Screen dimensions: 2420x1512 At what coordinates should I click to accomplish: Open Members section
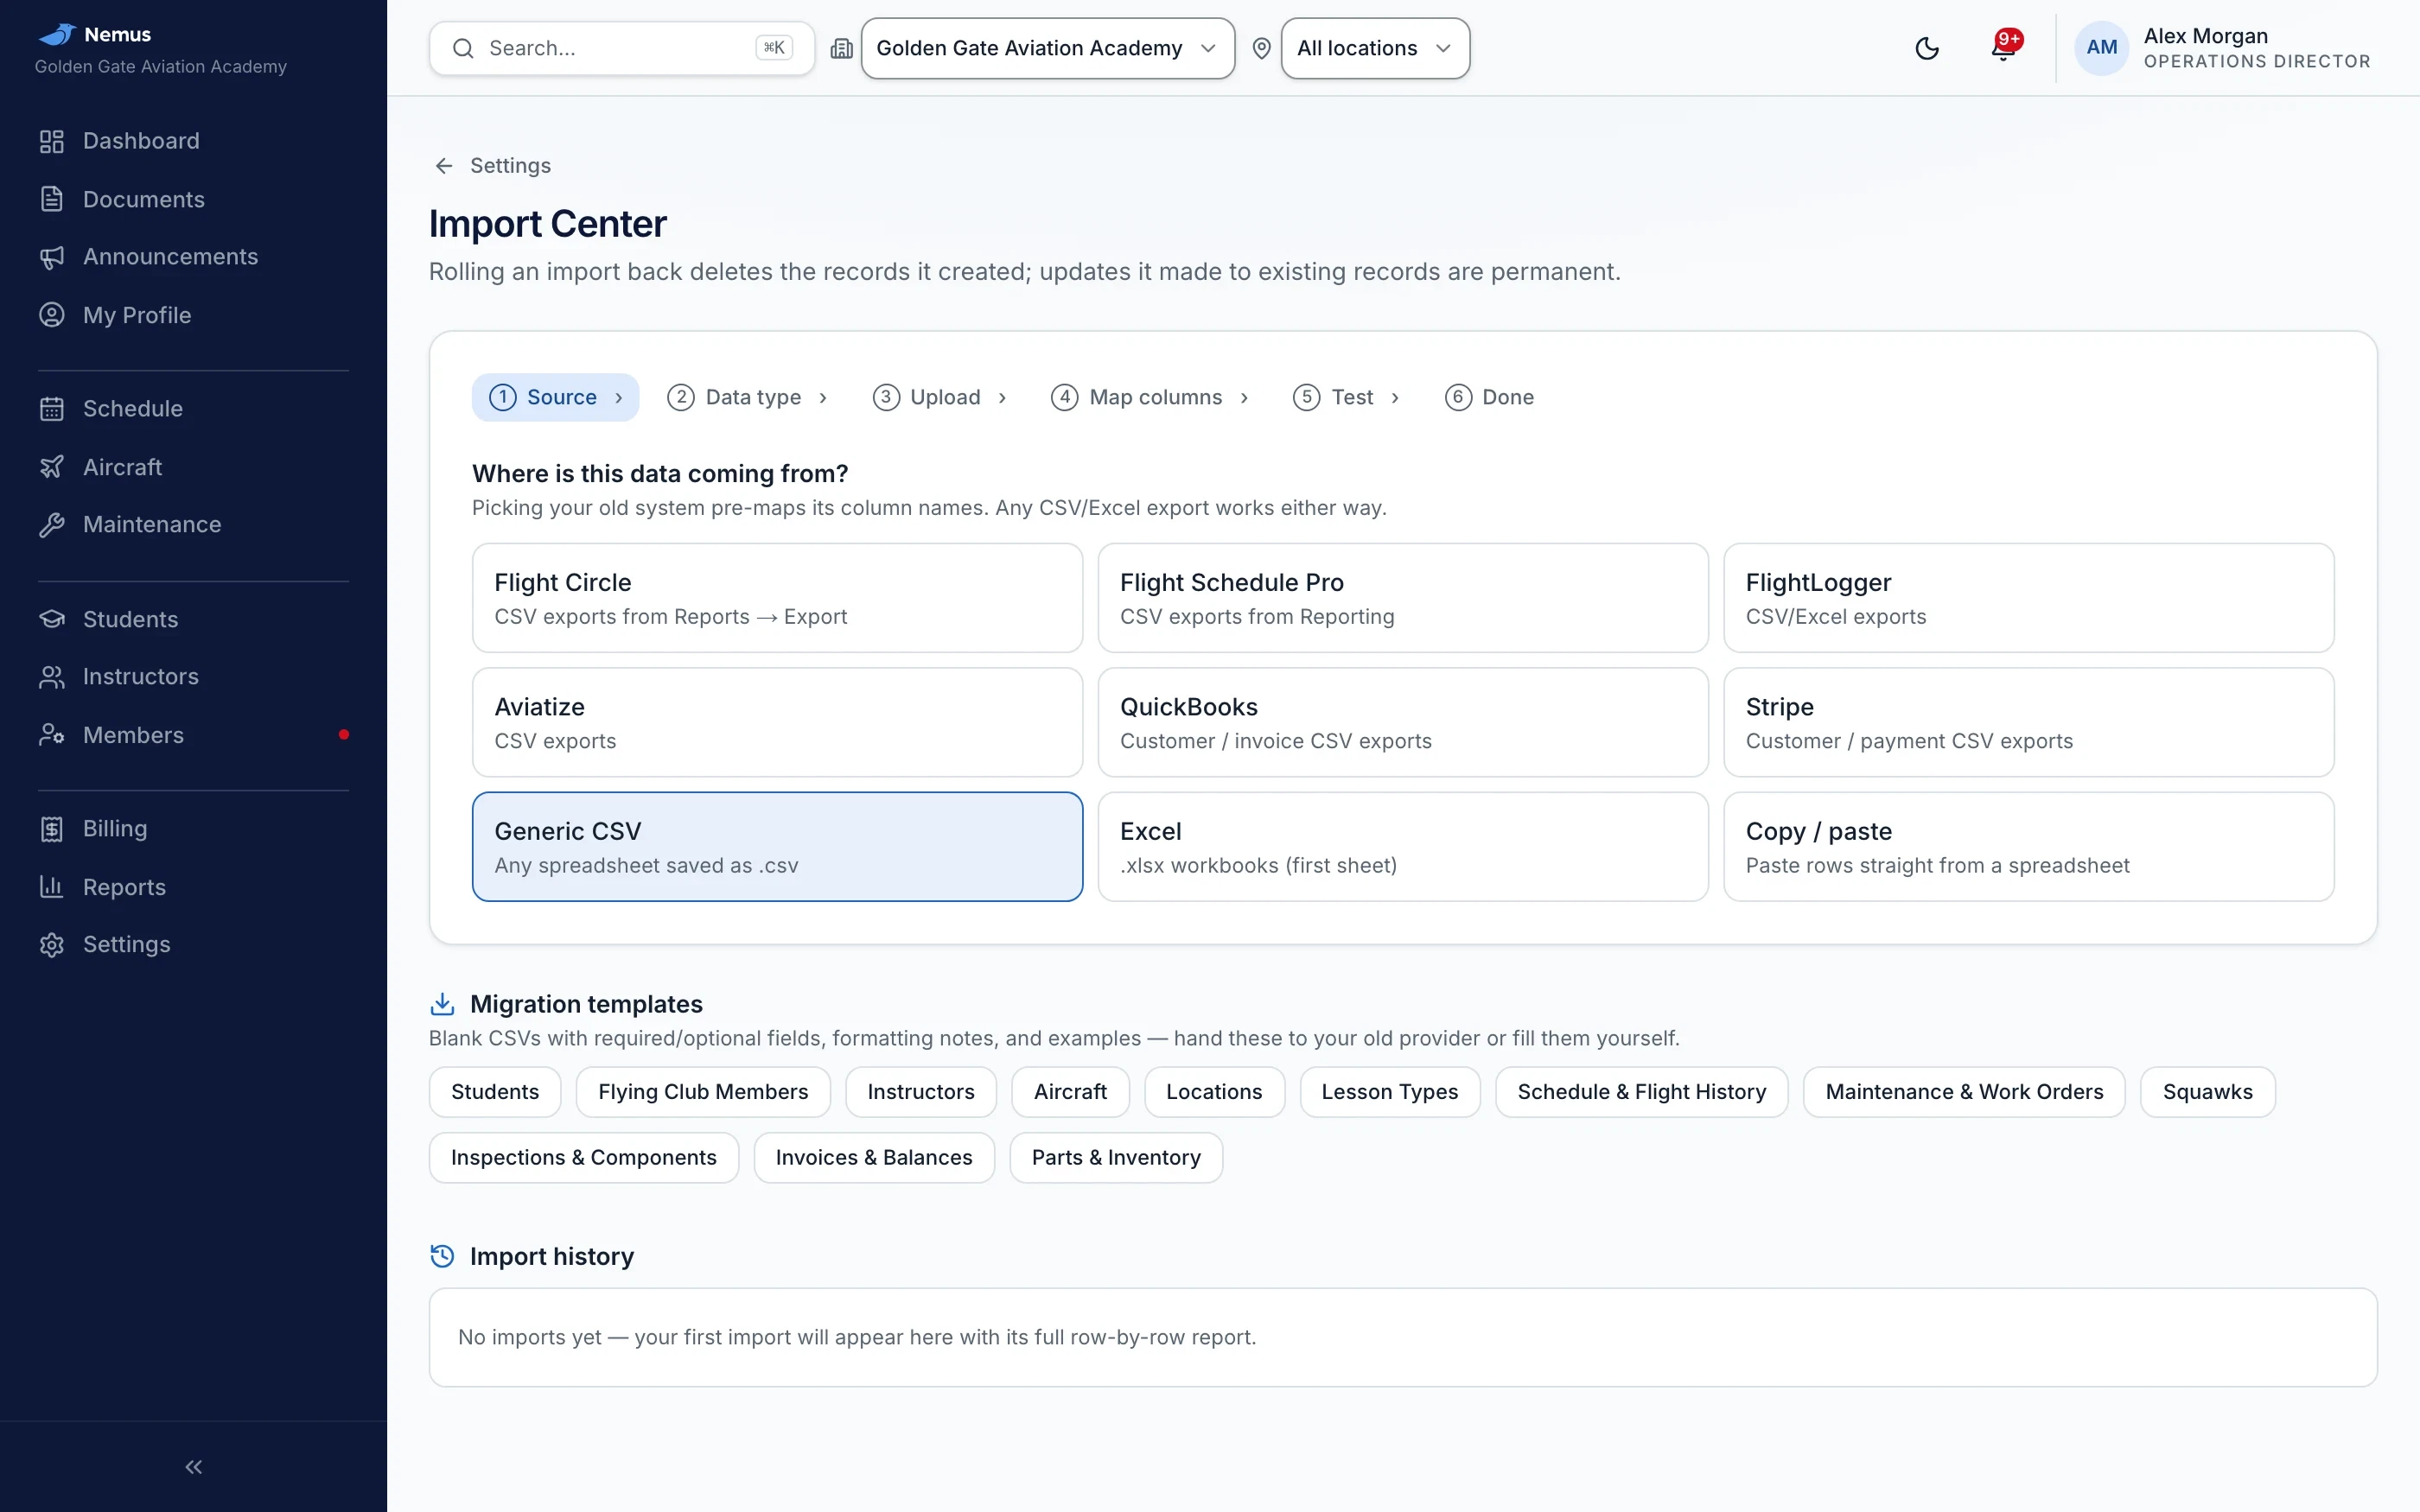point(193,735)
